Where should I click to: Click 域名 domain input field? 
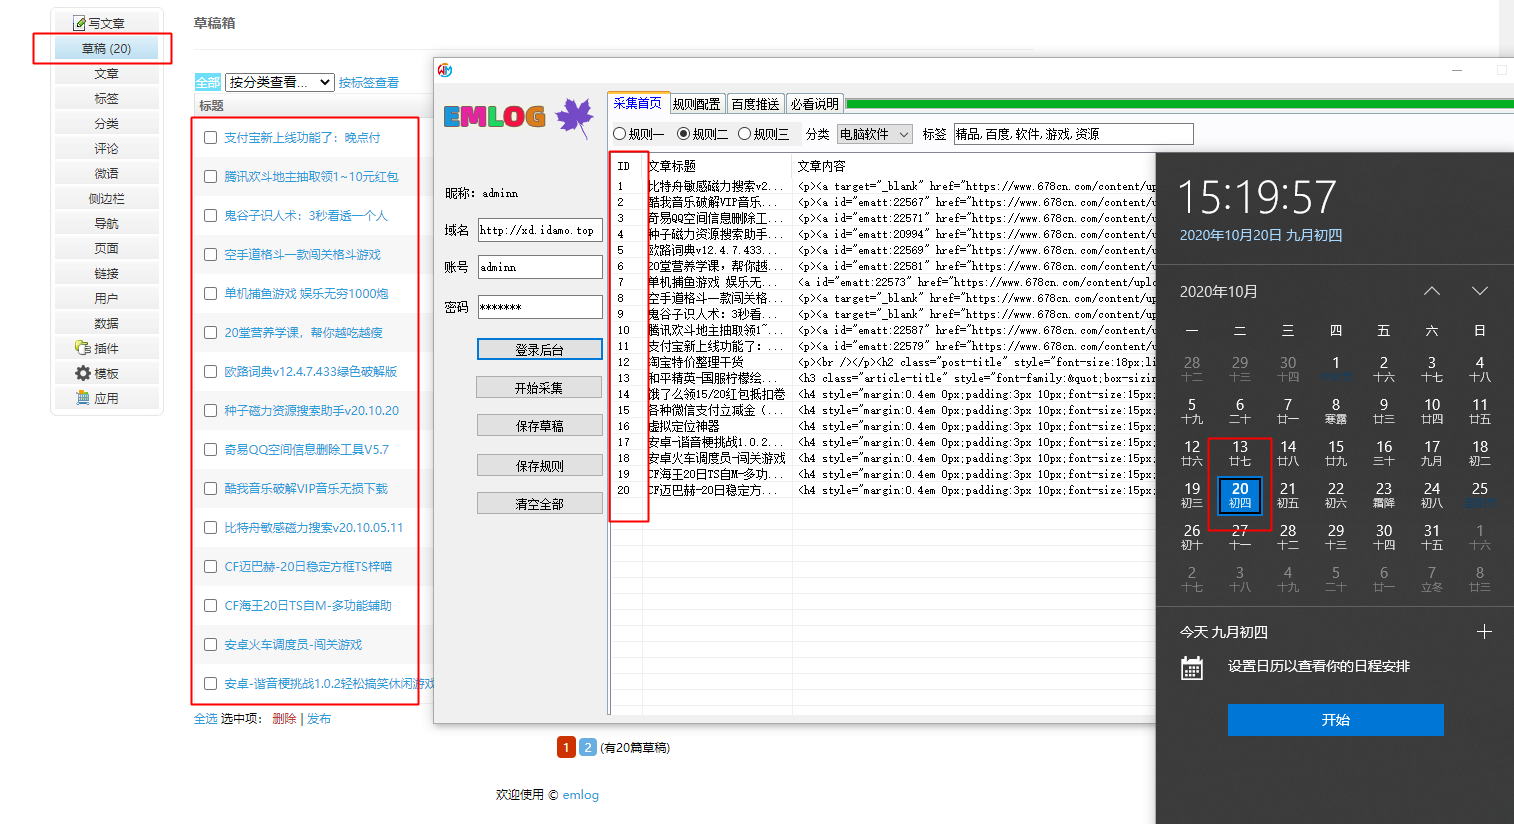[540, 230]
